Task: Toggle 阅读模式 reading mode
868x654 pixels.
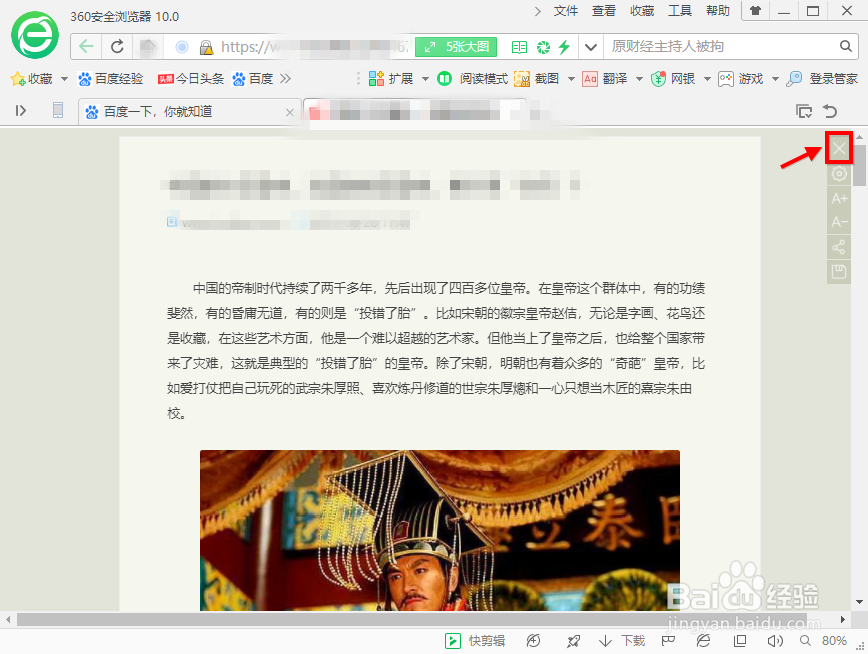Action: 472,79
